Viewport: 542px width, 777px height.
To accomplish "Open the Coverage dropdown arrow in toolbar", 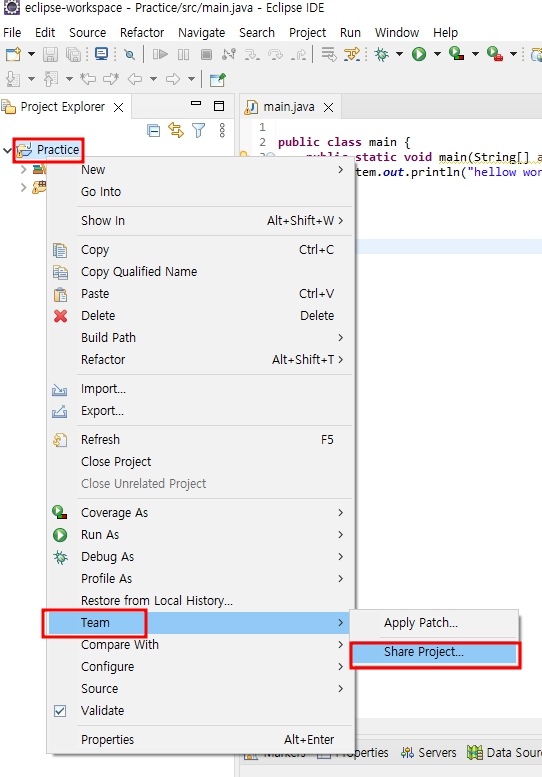I will 475,54.
